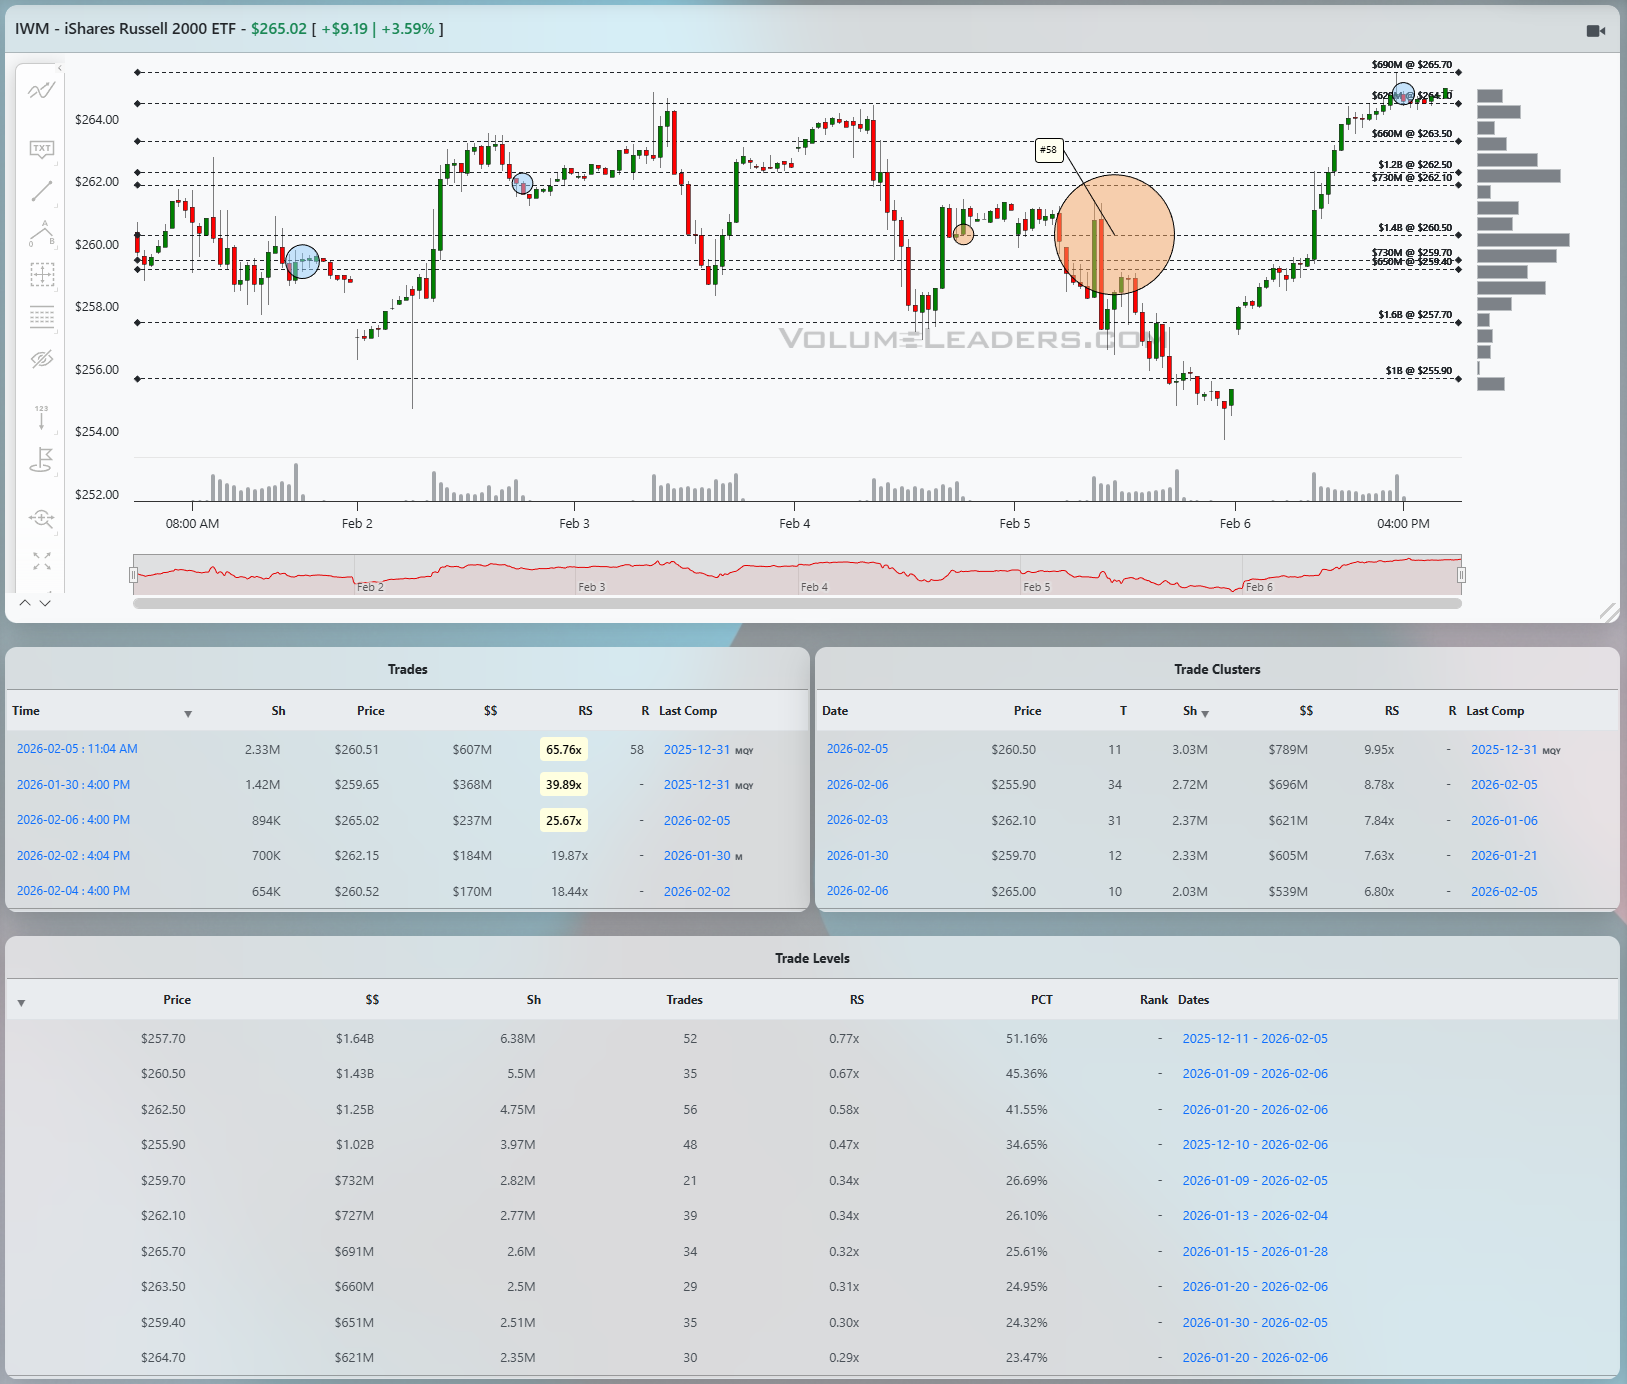This screenshot has height=1384, width=1627.
Task: Click the T column header in Trade Clusters
Action: coord(1123,711)
